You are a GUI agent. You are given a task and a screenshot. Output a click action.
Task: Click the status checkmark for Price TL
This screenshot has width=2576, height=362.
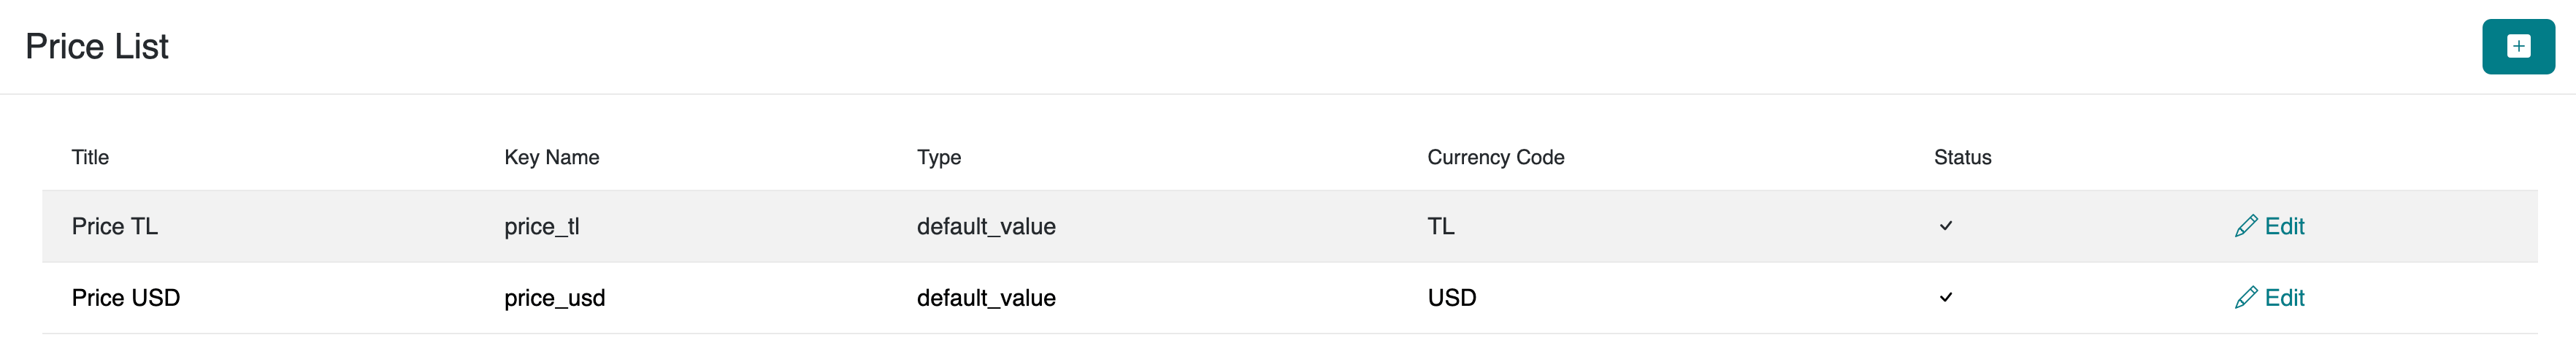point(1945,226)
